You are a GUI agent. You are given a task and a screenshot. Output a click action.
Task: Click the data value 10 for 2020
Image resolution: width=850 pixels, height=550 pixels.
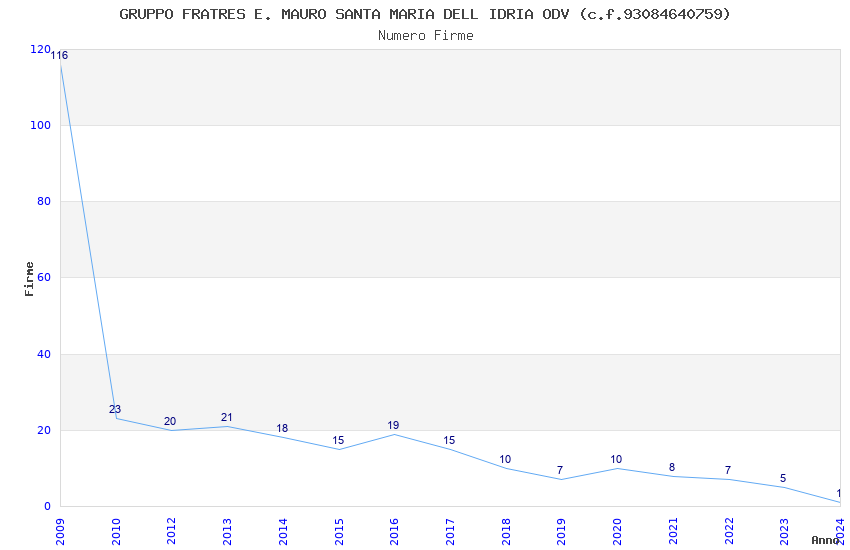click(x=616, y=459)
